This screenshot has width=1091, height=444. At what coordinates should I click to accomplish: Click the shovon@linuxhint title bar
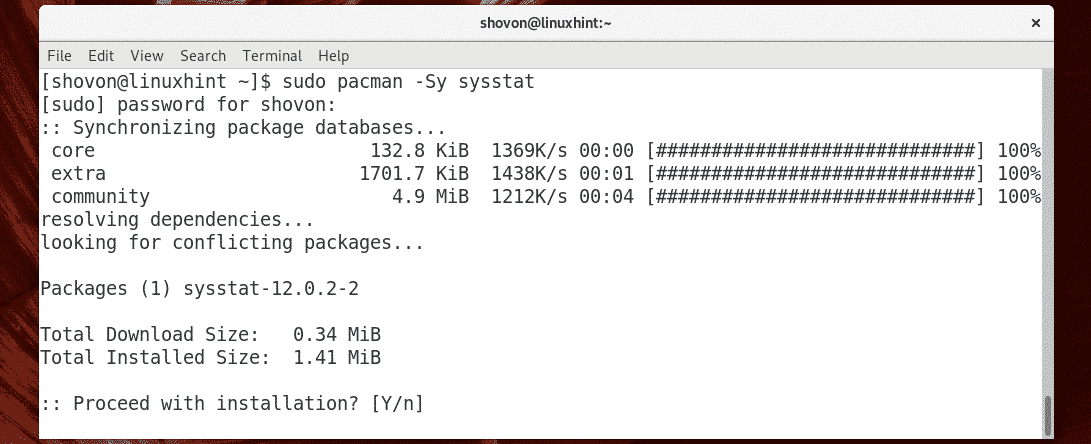[545, 20]
